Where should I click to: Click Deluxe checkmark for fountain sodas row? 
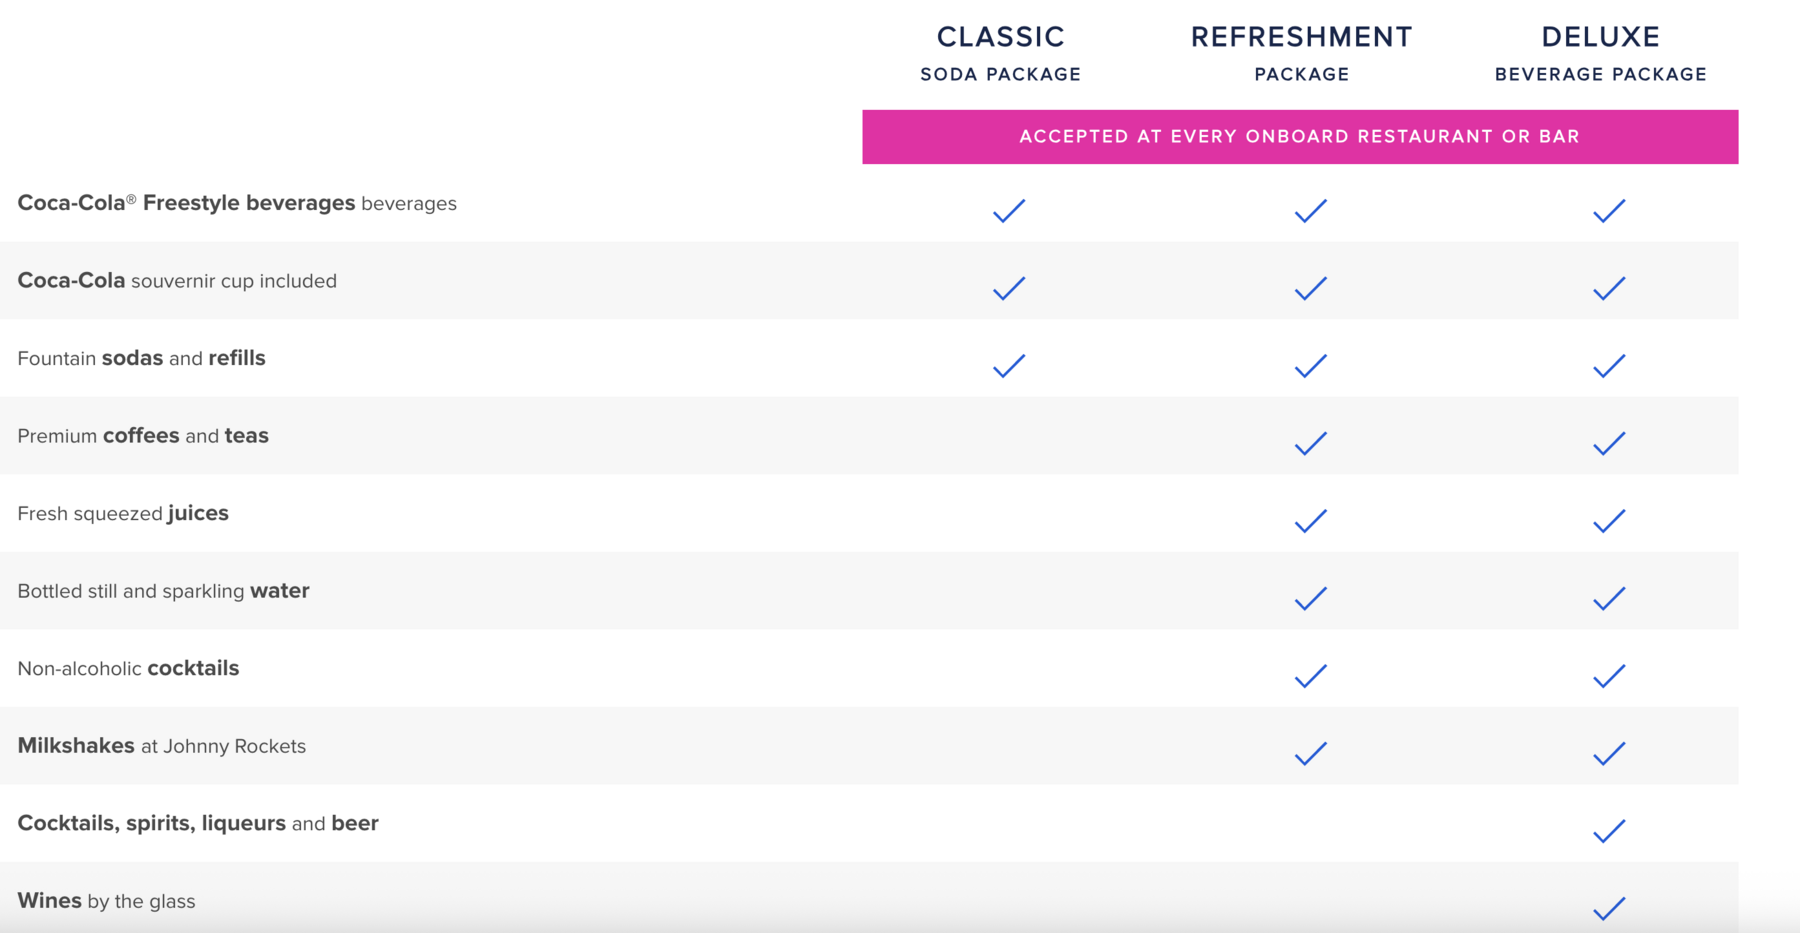coord(1609,366)
